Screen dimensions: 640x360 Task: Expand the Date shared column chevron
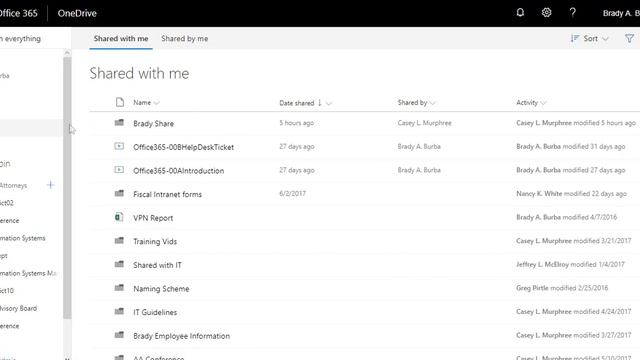pyautogui.click(x=329, y=103)
